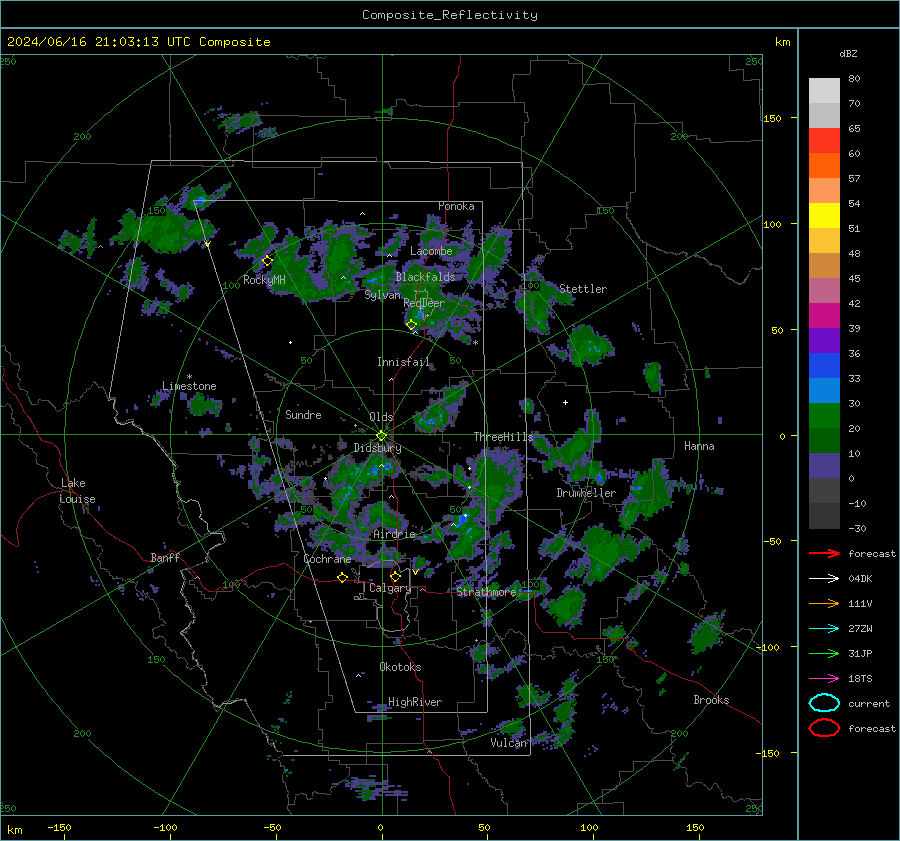Pick the blue 33-36 dBZ swatch
The image size is (900, 841).
pos(824,365)
